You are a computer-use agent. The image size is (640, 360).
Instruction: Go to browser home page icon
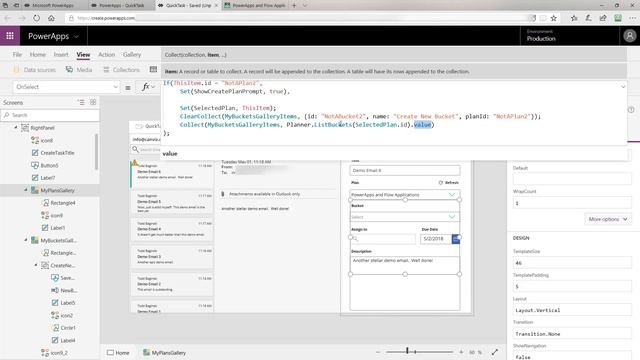(x=51, y=18)
